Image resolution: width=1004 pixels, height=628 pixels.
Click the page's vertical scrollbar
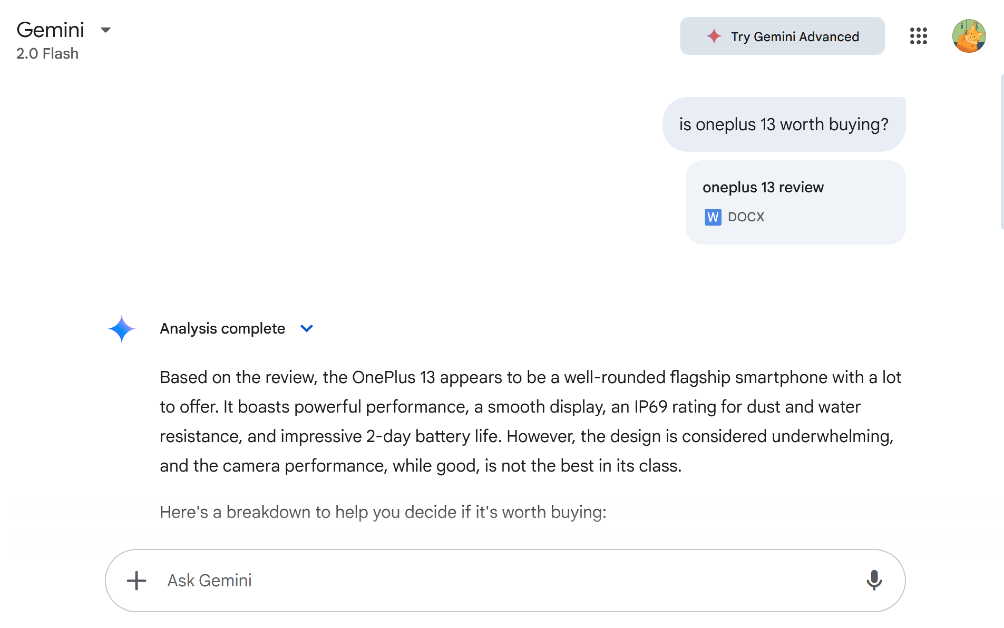click(1000, 150)
